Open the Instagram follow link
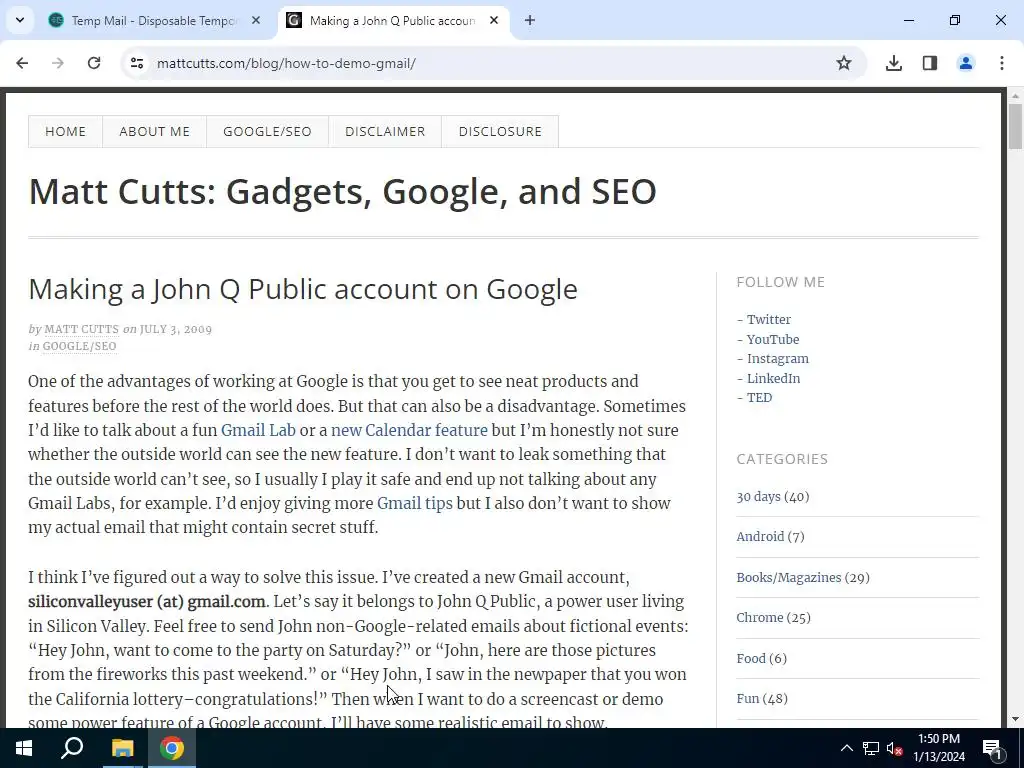 (778, 359)
